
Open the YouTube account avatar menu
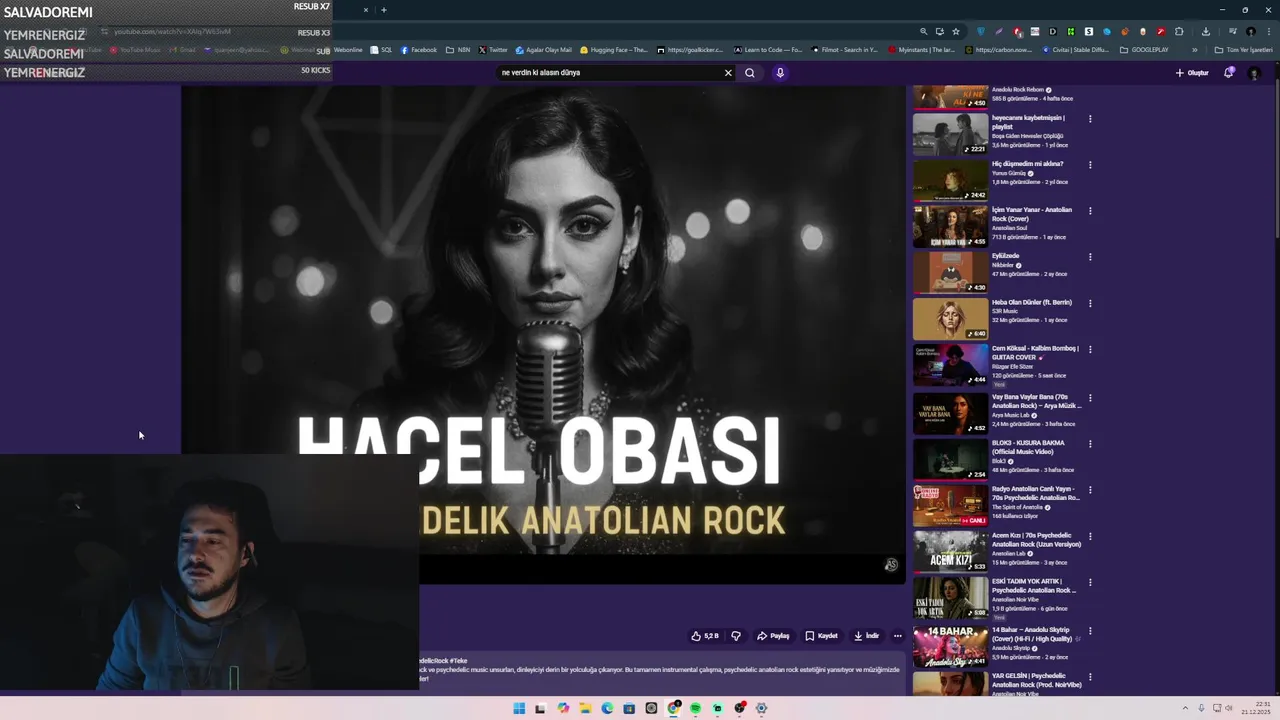tap(1254, 73)
